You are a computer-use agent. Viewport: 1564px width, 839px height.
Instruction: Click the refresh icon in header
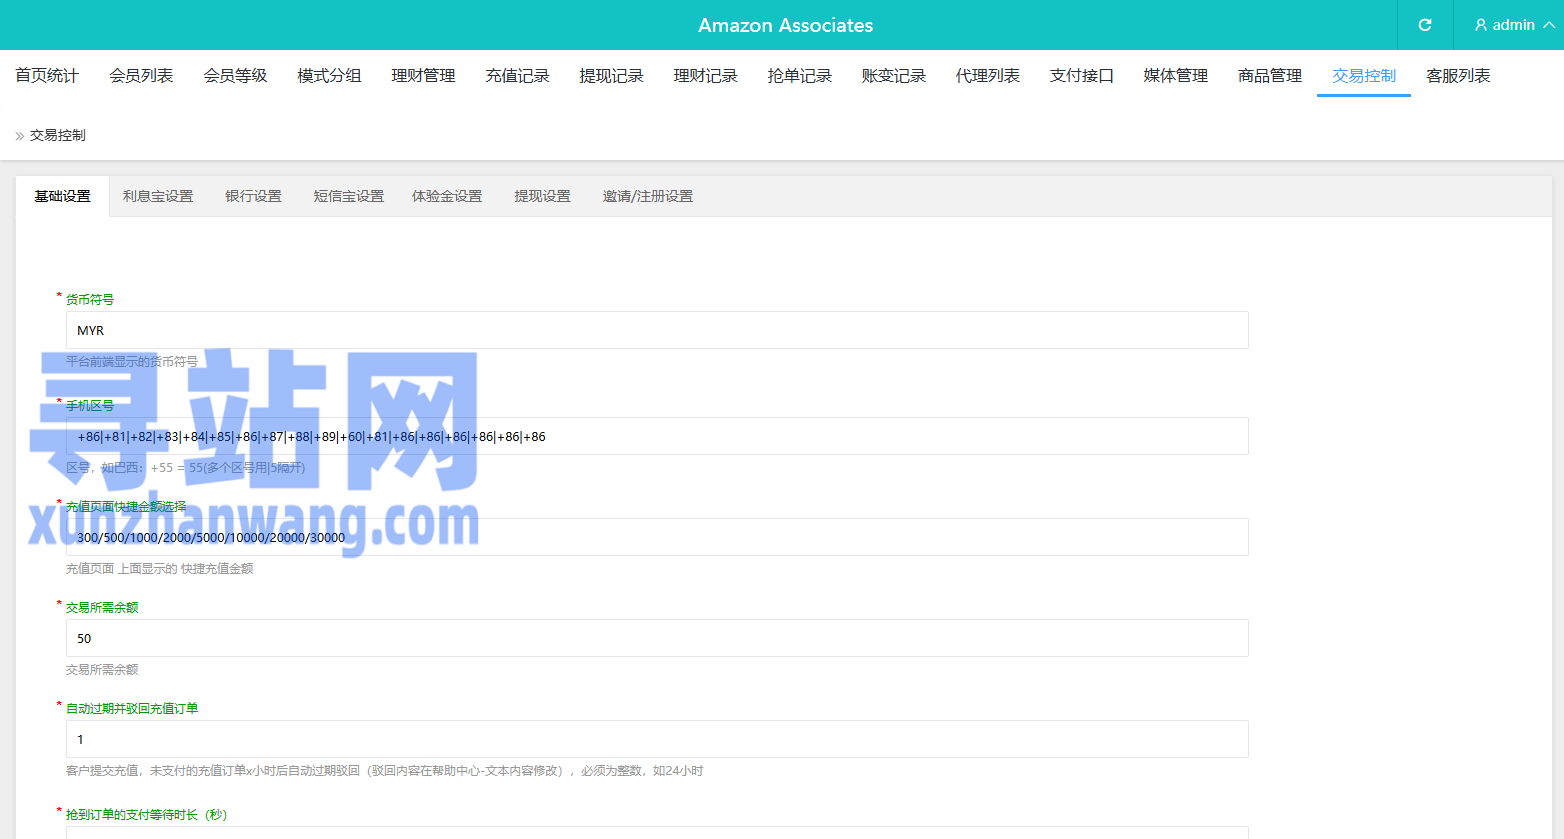[1425, 25]
